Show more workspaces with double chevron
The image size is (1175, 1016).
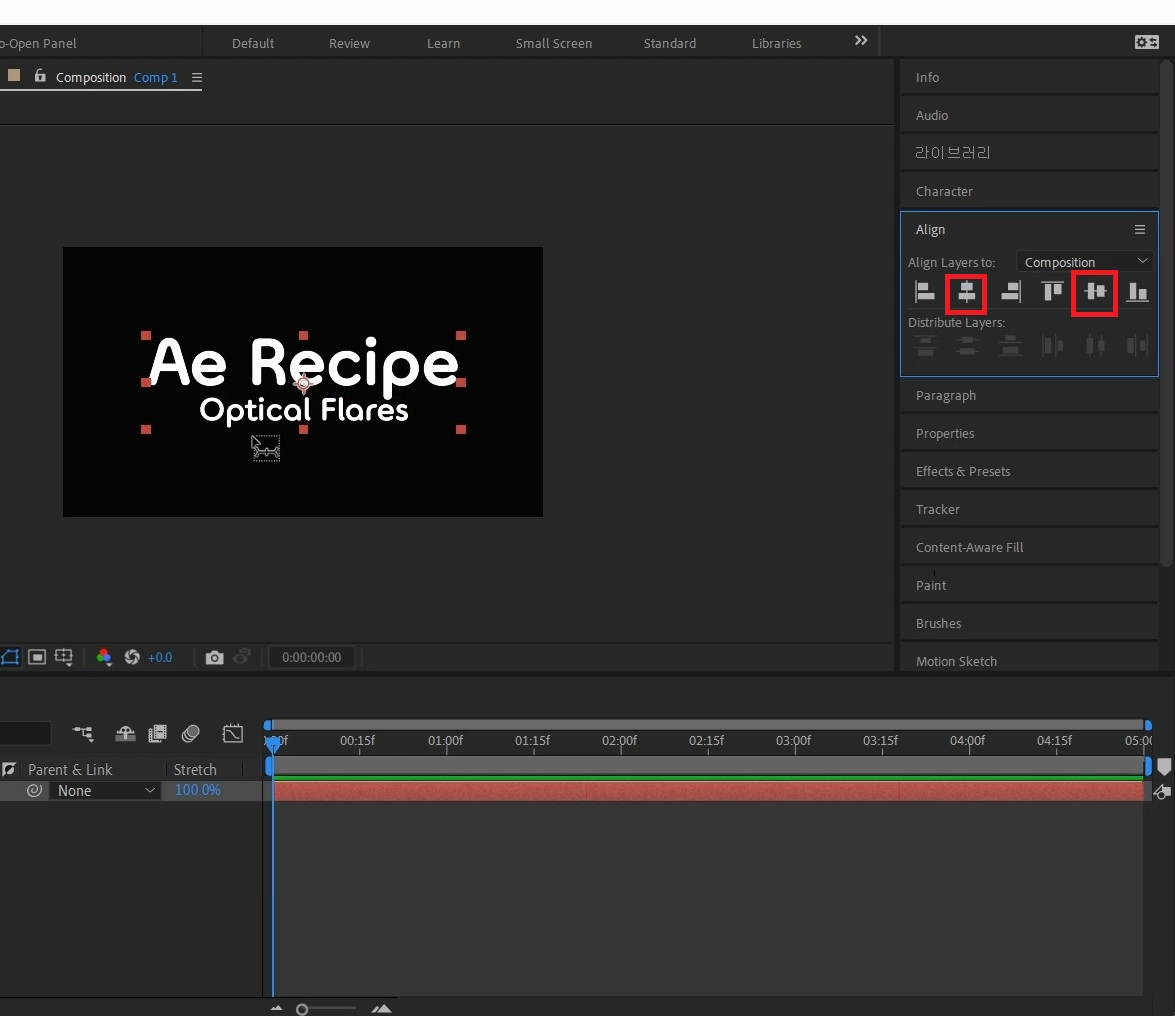click(861, 40)
